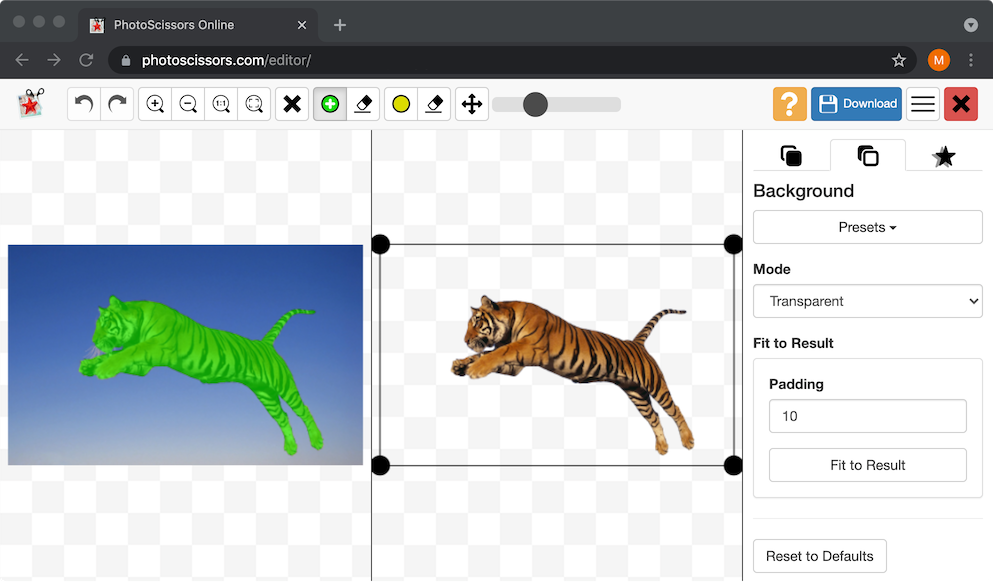This screenshot has width=993, height=582.
Task: Zoom out using the magnifier minus icon
Action: point(188,104)
